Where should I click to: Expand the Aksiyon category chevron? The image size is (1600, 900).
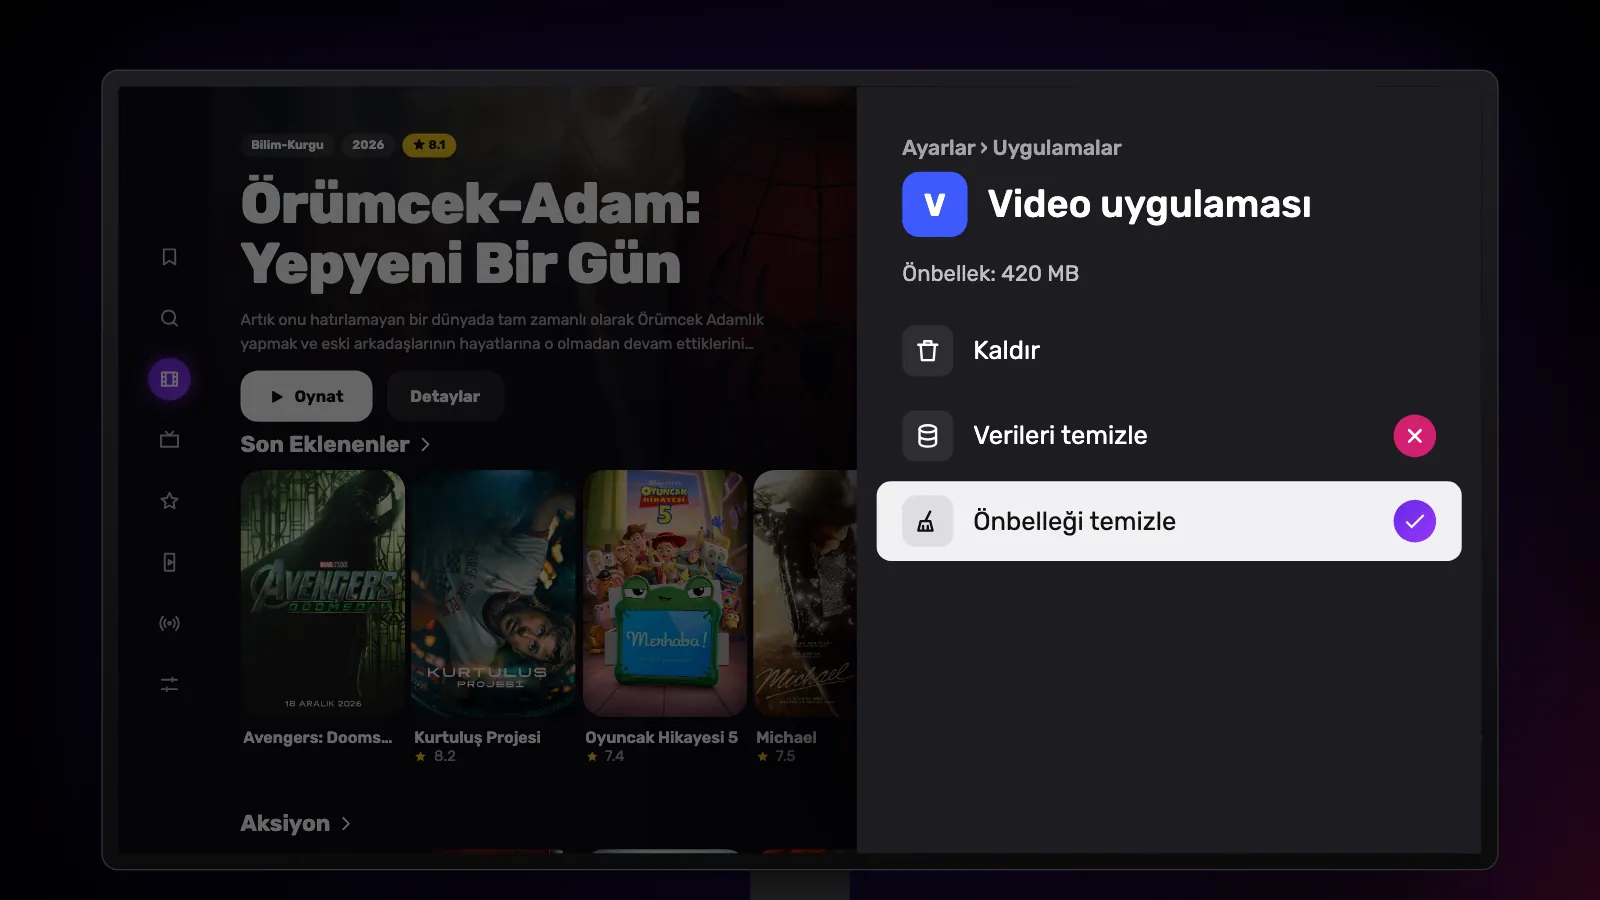click(346, 823)
